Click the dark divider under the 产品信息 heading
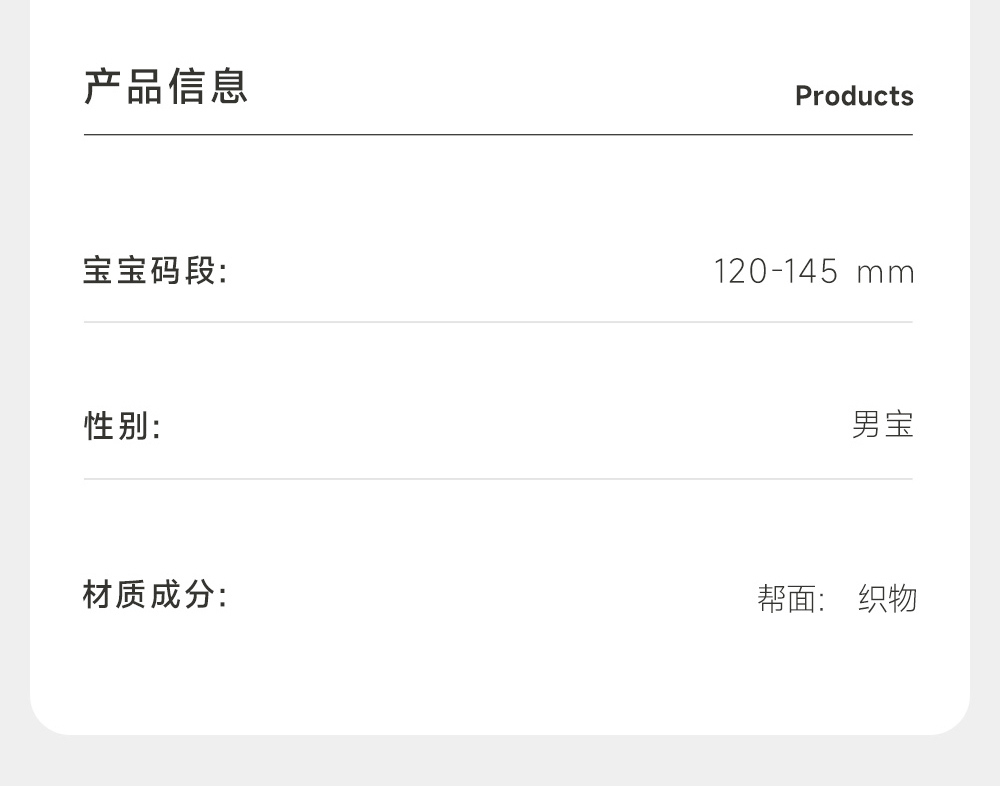The image size is (1000, 786). tap(498, 134)
